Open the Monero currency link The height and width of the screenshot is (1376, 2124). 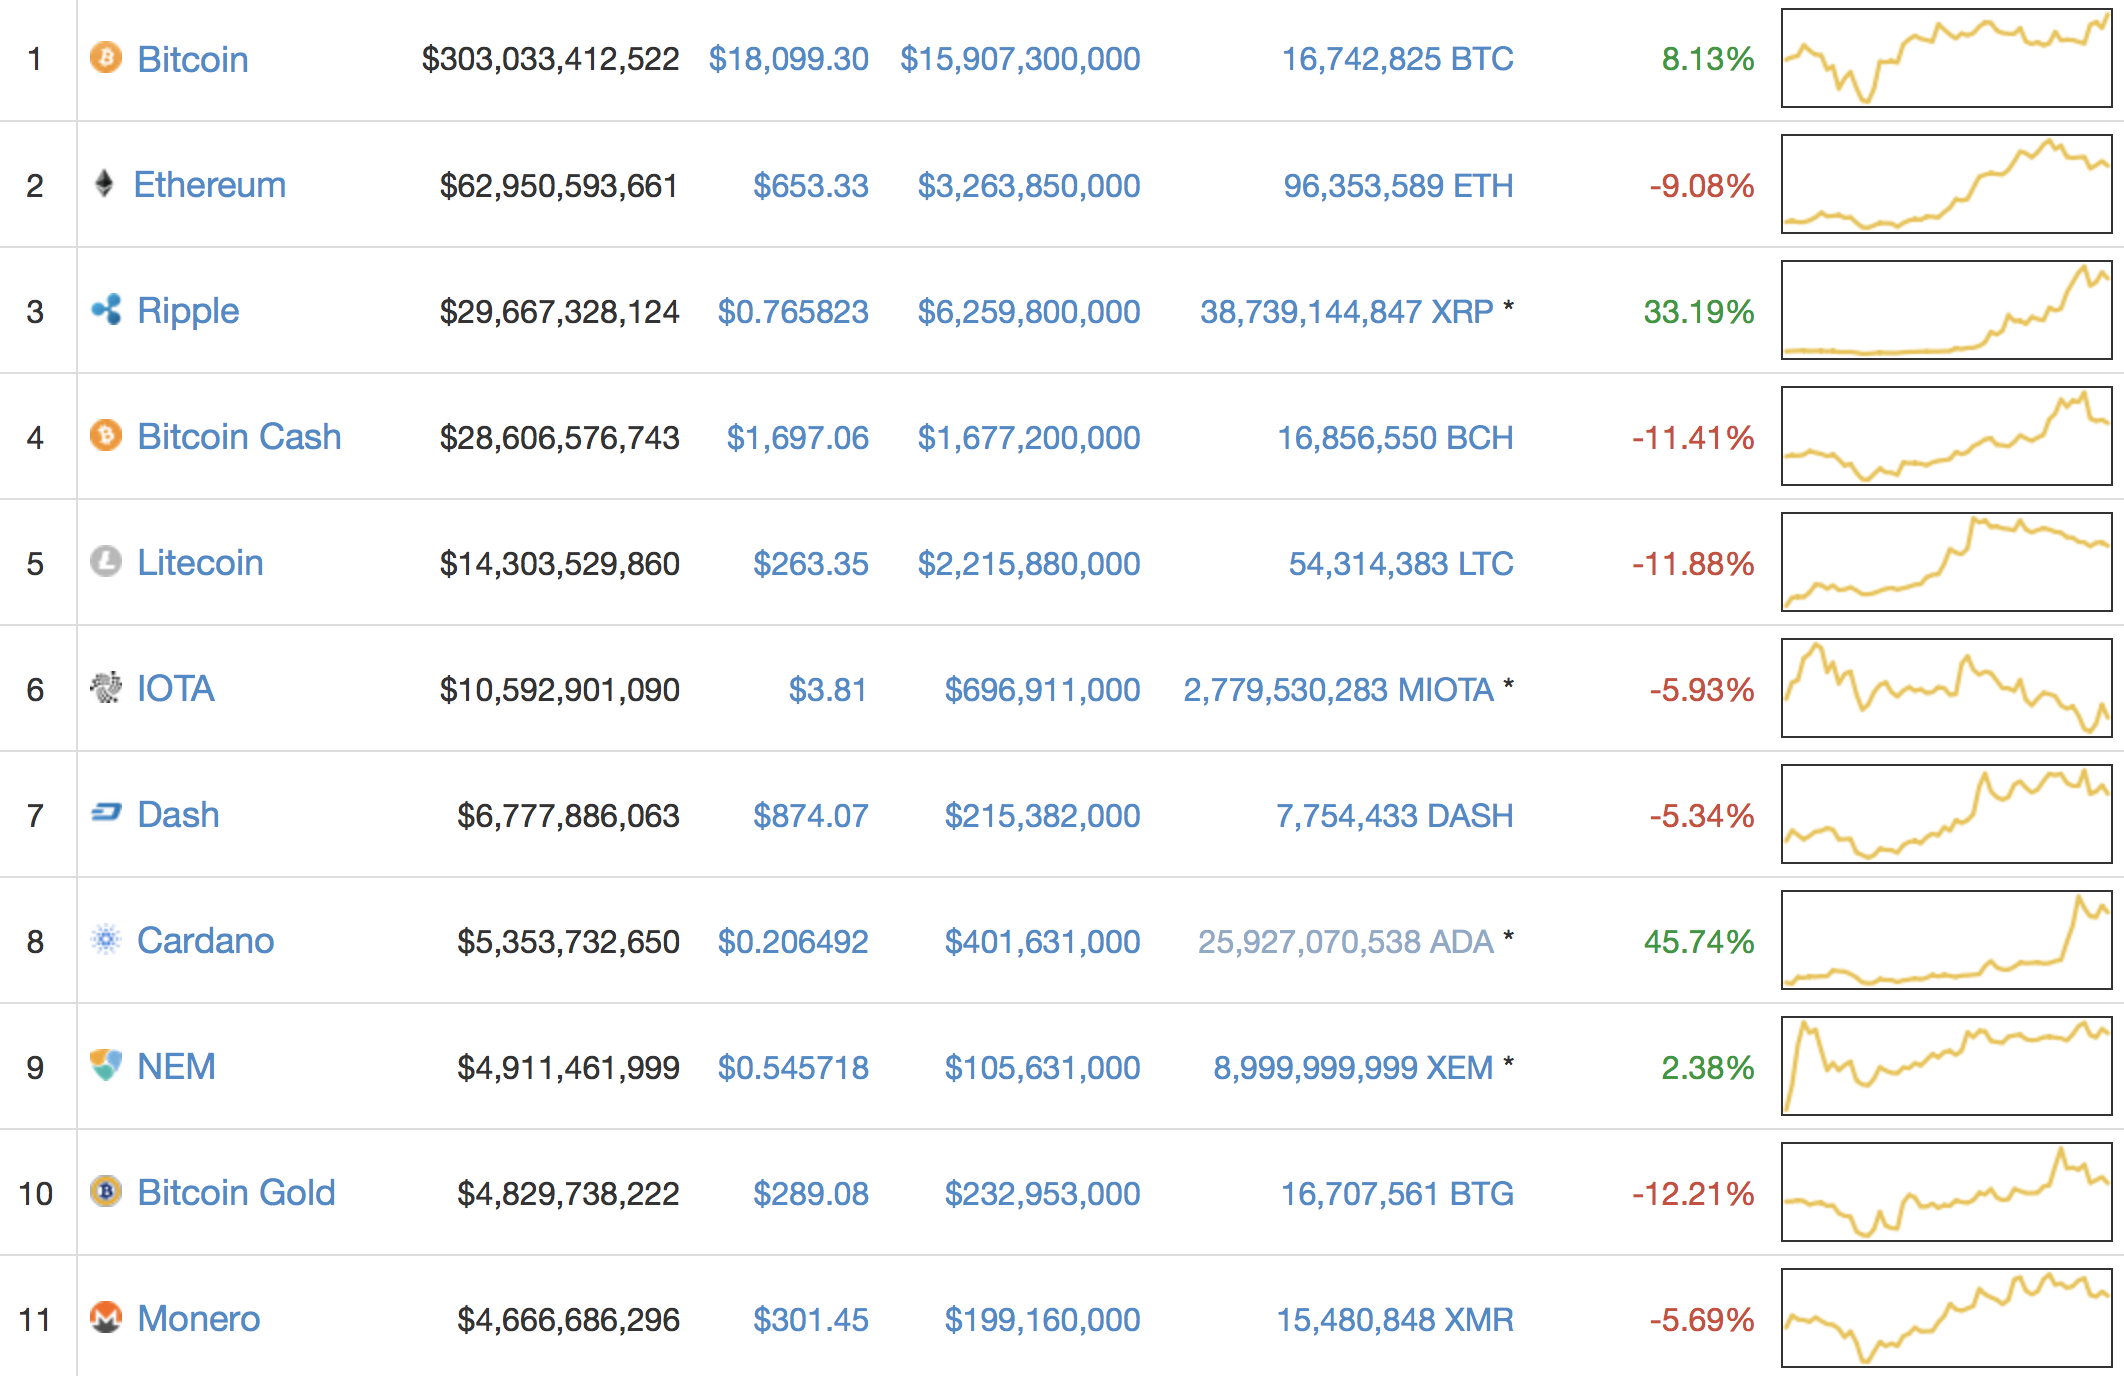coord(198,1319)
